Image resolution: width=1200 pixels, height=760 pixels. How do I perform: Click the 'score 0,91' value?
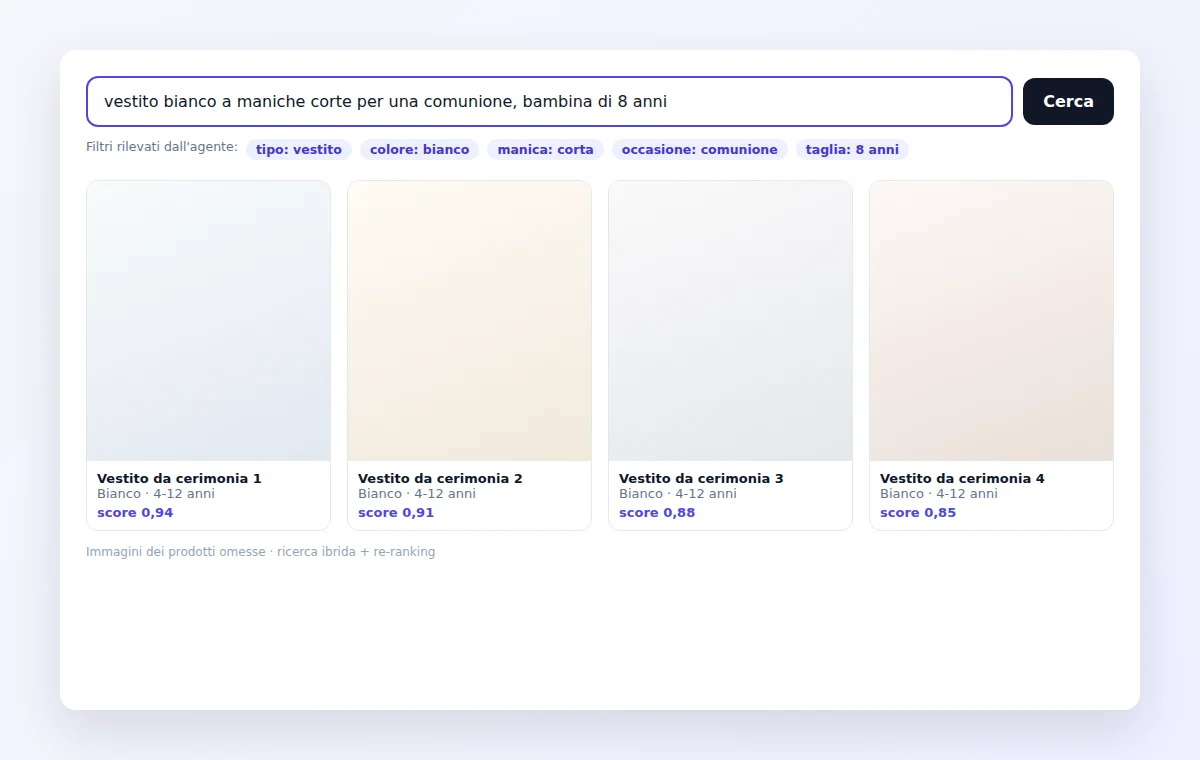pos(396,513)
